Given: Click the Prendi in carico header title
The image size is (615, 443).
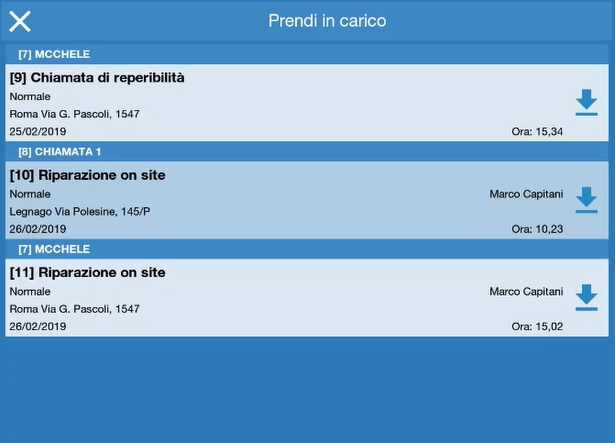Looking at the screenshot, I should click(x=327, y=21).
